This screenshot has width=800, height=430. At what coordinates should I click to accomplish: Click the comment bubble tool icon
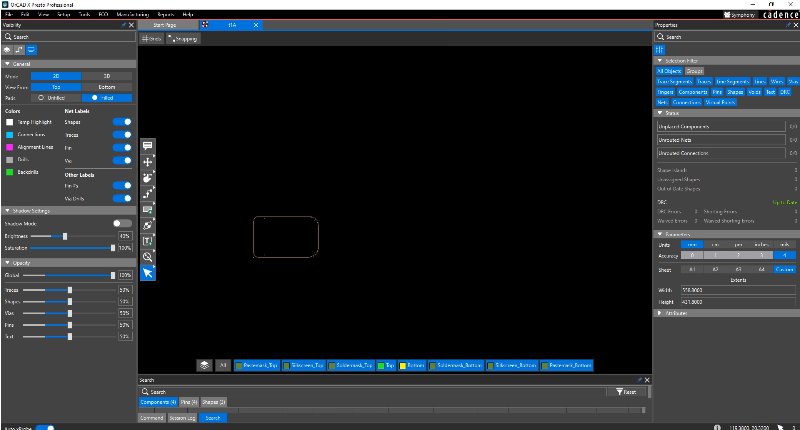[x=147, y=146]
